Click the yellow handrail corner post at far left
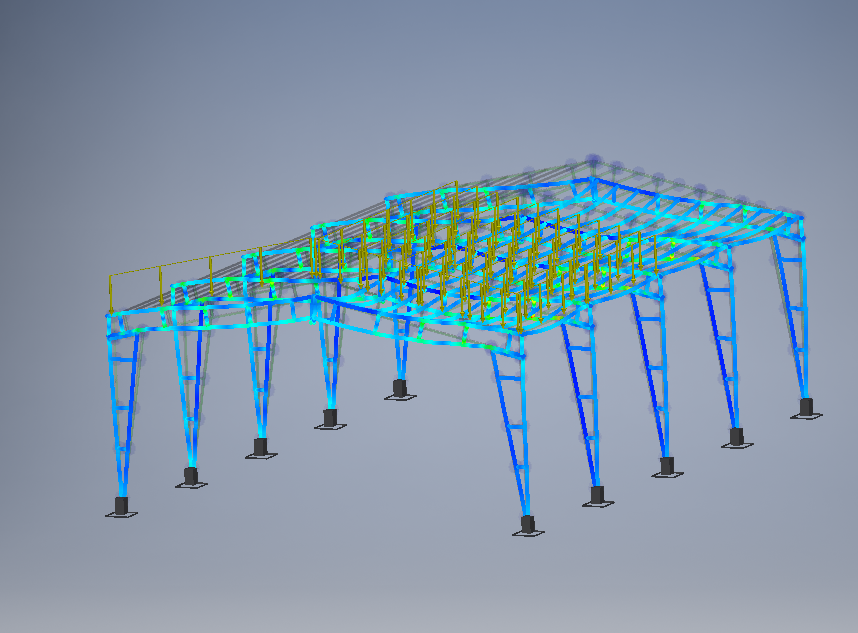This screenshot has width=858, height=633. (x=110, y=292)
